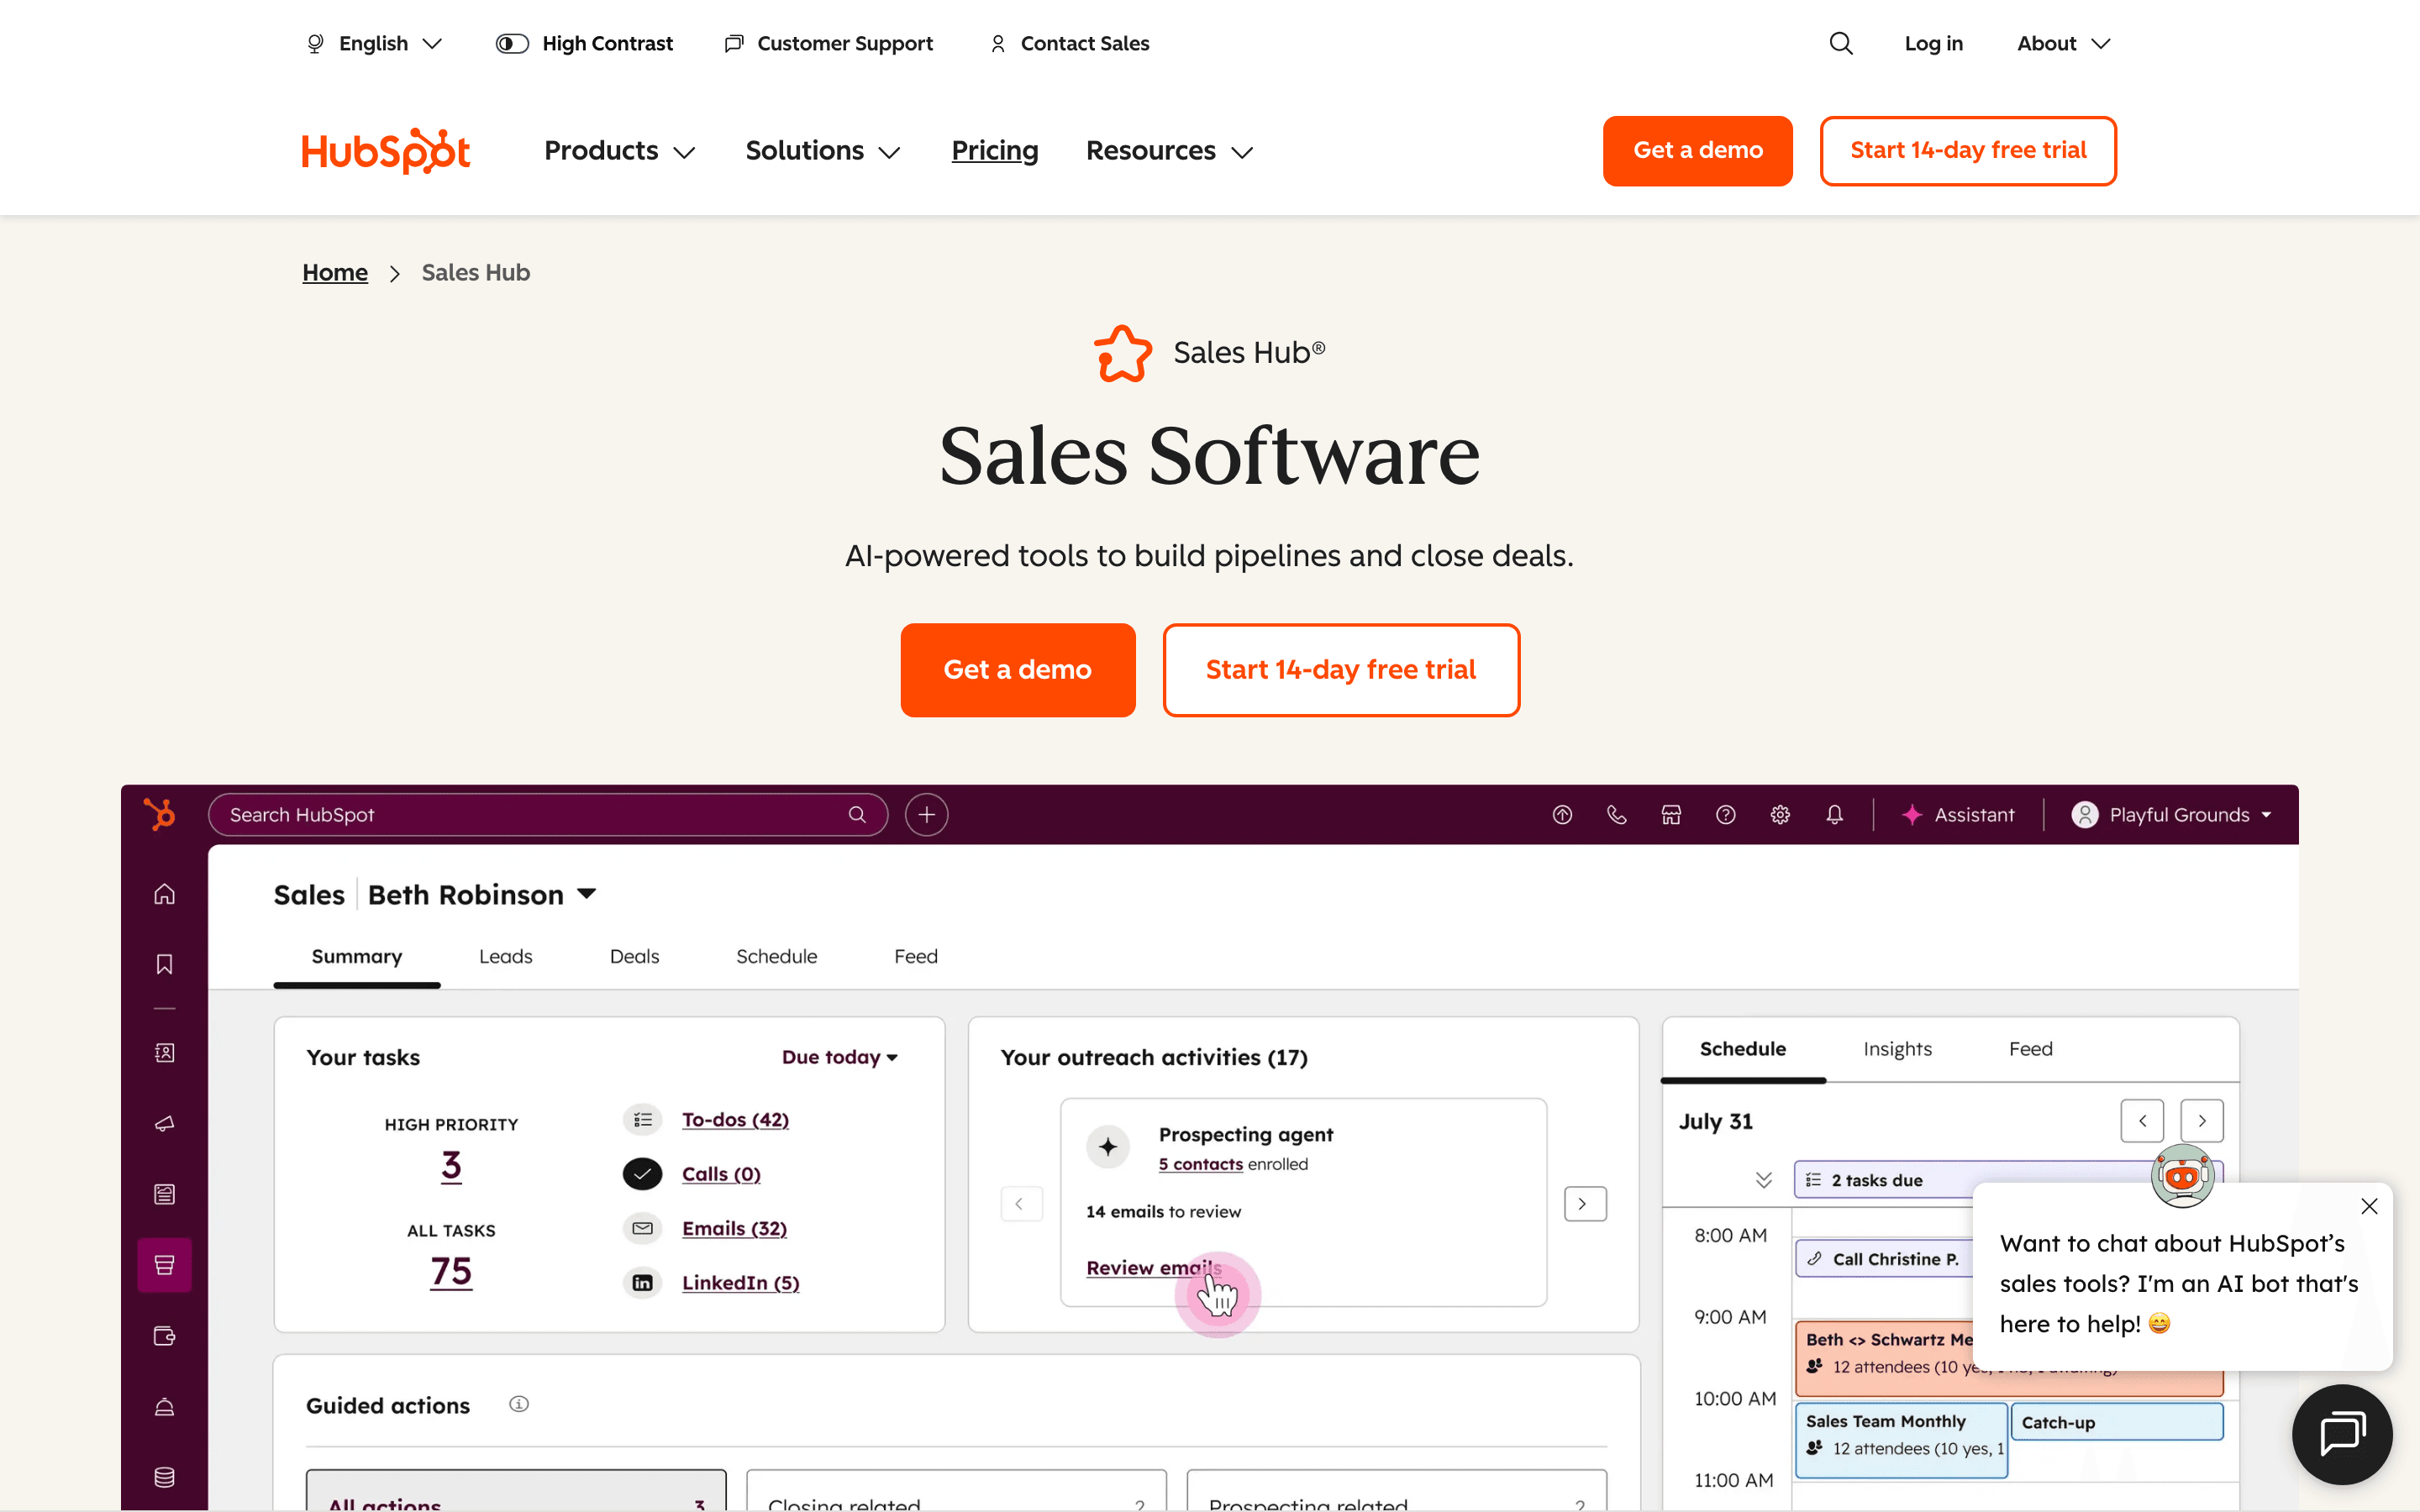Screen dimensions: 2420x1512
Task: Open the marketplace storefront icon
Action: pos(1671,815)
